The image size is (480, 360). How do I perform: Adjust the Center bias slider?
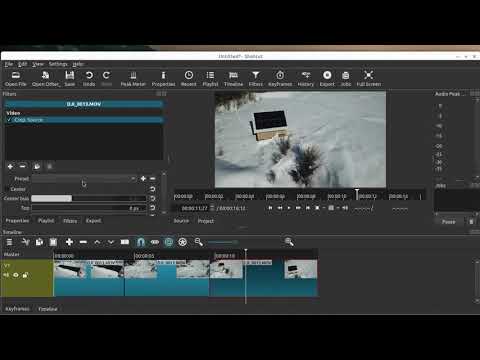(89, 198)
